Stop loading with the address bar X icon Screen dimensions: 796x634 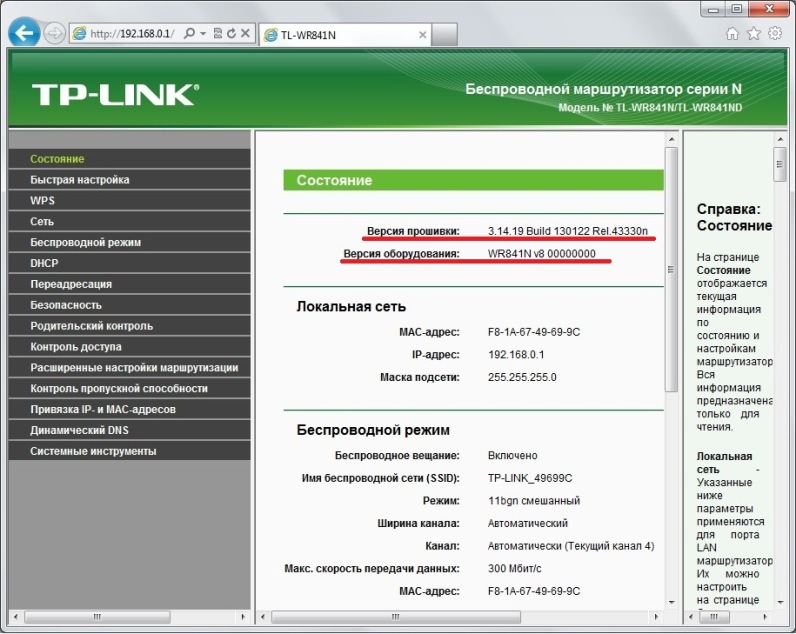[x=245, y=34]
